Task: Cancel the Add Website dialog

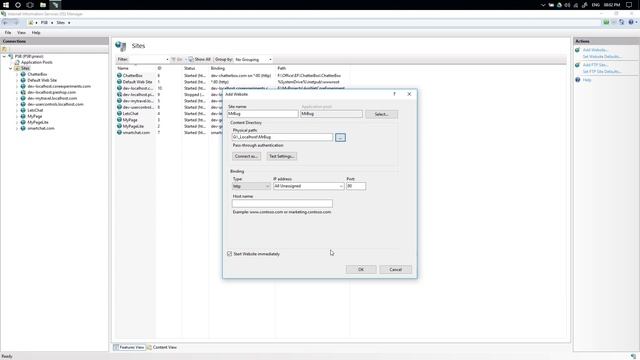Action: pos(395,269)
